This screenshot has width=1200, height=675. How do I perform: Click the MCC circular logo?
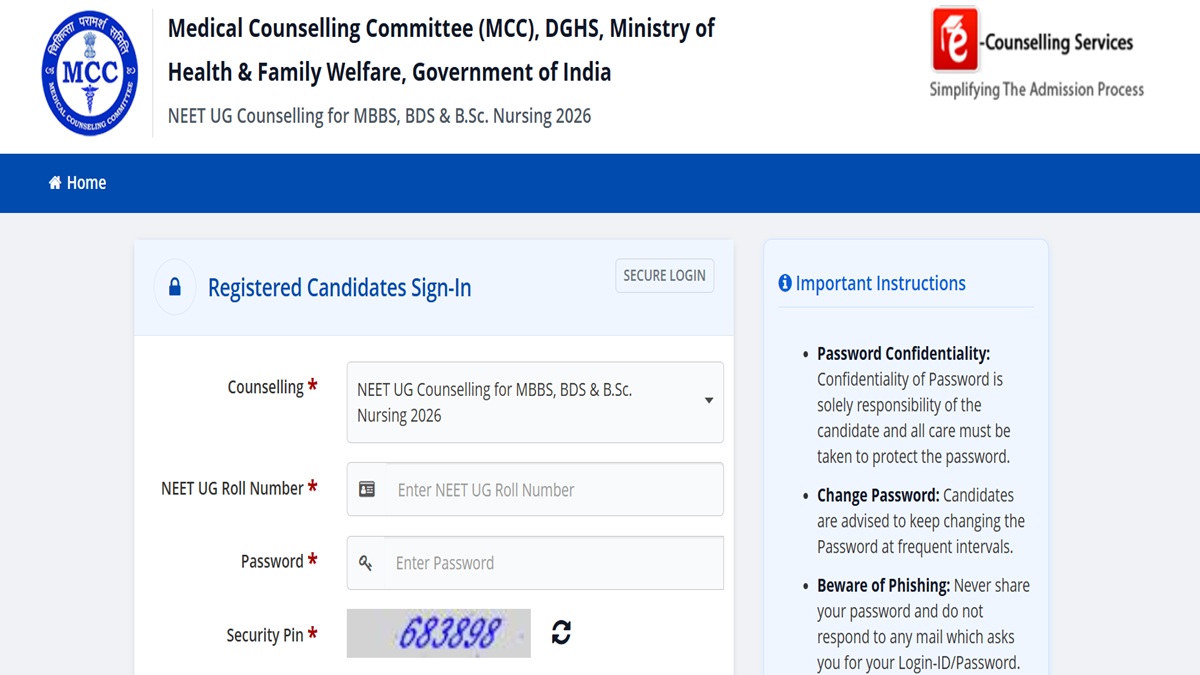click(x=90, y=75)
